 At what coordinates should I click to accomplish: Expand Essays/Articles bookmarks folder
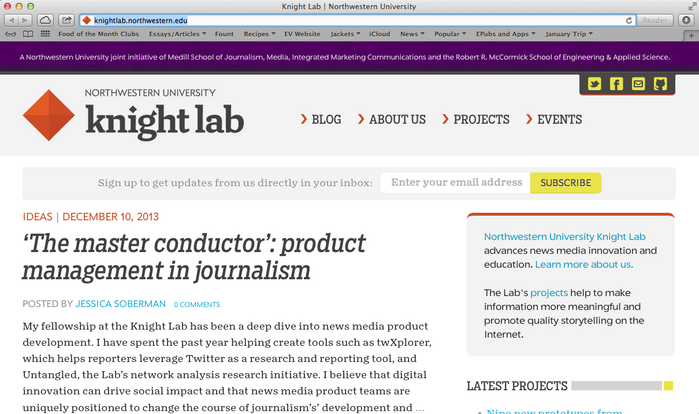177,34
